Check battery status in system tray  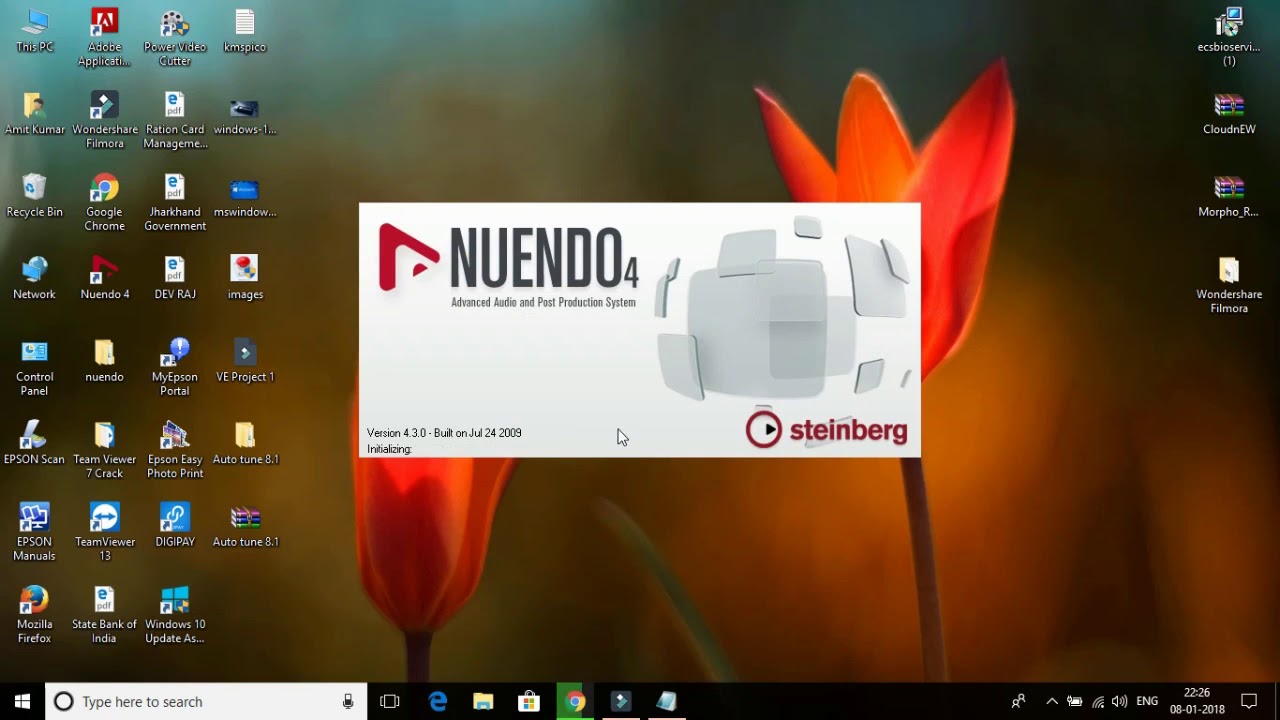(x=1075, y=702)
